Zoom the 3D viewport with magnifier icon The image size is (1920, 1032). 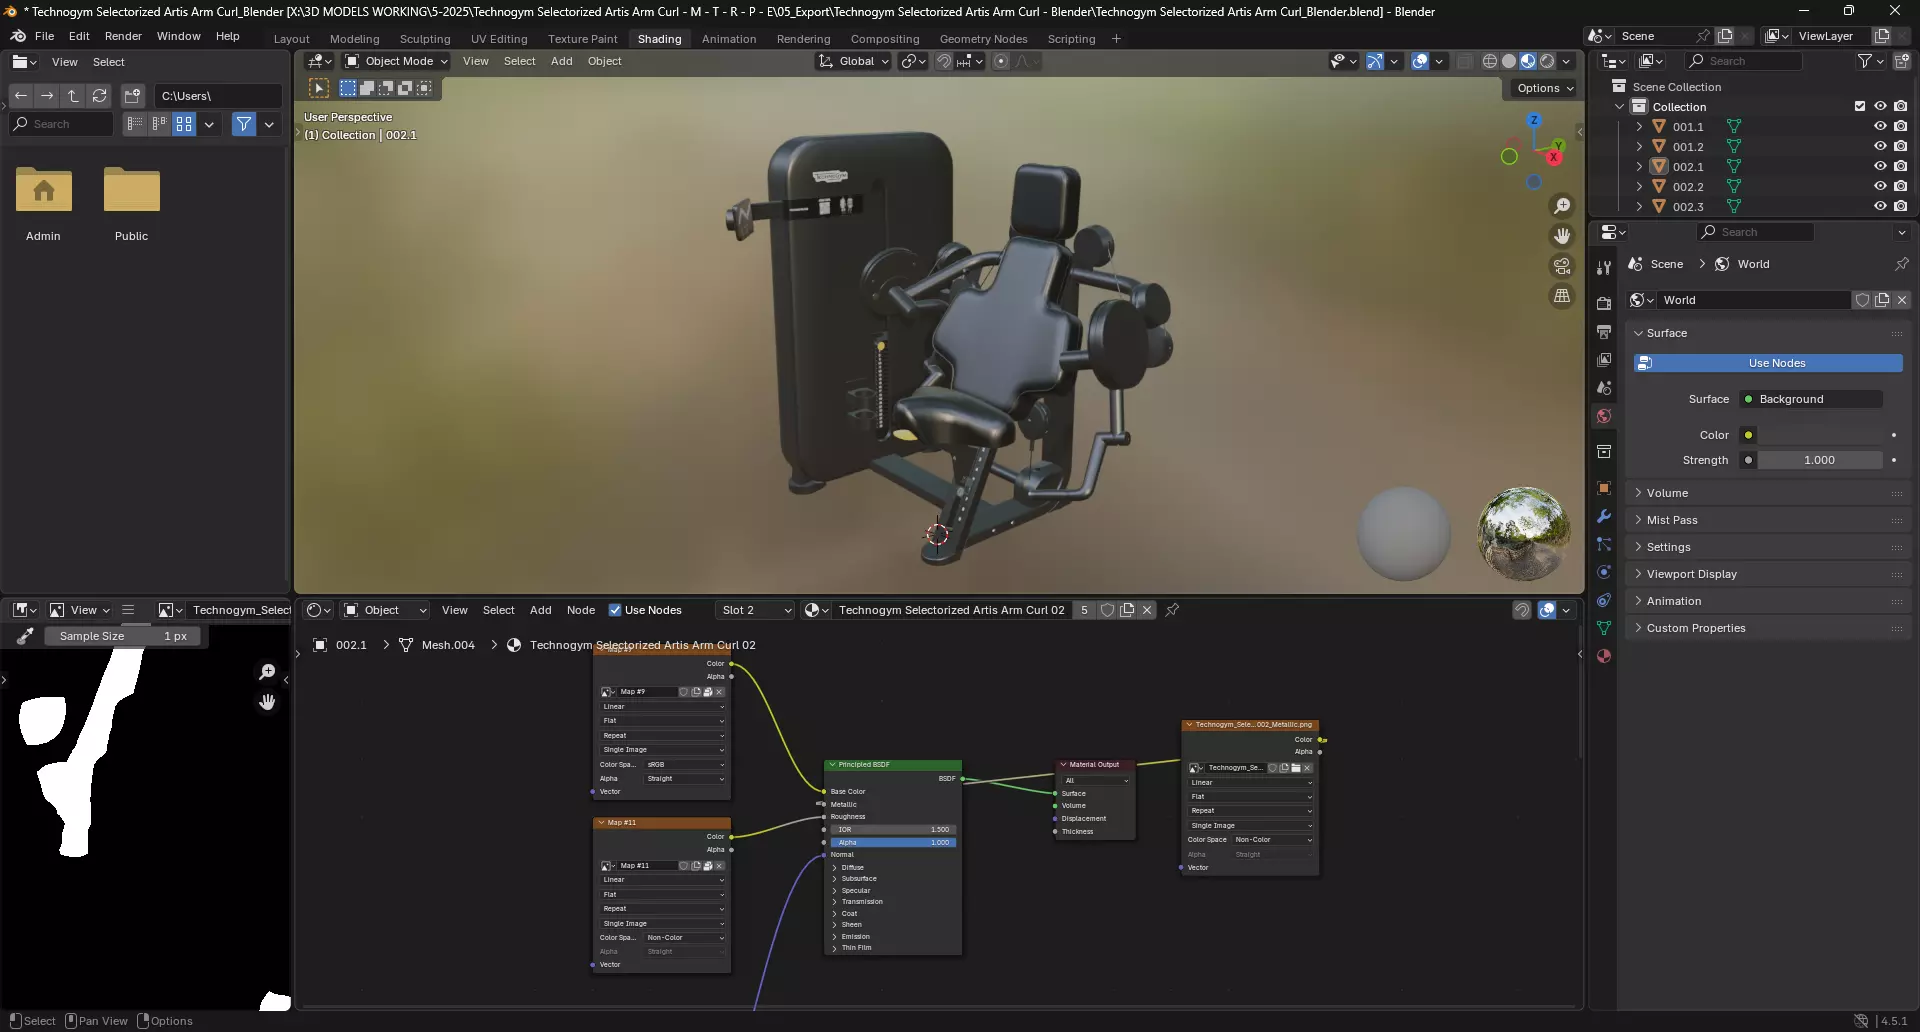coord(1562,206)
